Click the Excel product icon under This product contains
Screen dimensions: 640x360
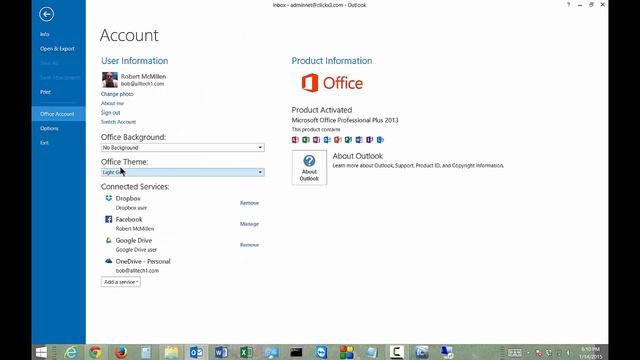[306, 140]
